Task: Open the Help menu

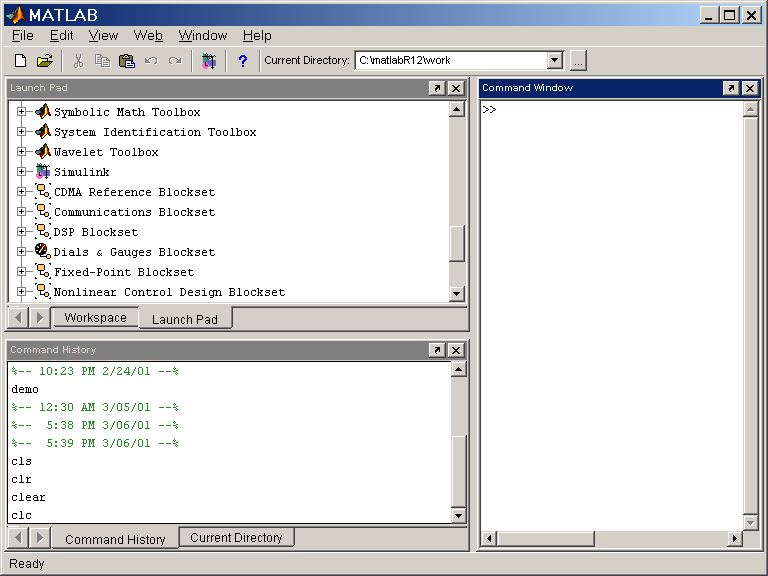Action: pyautogui.click(x=257, y=36)
